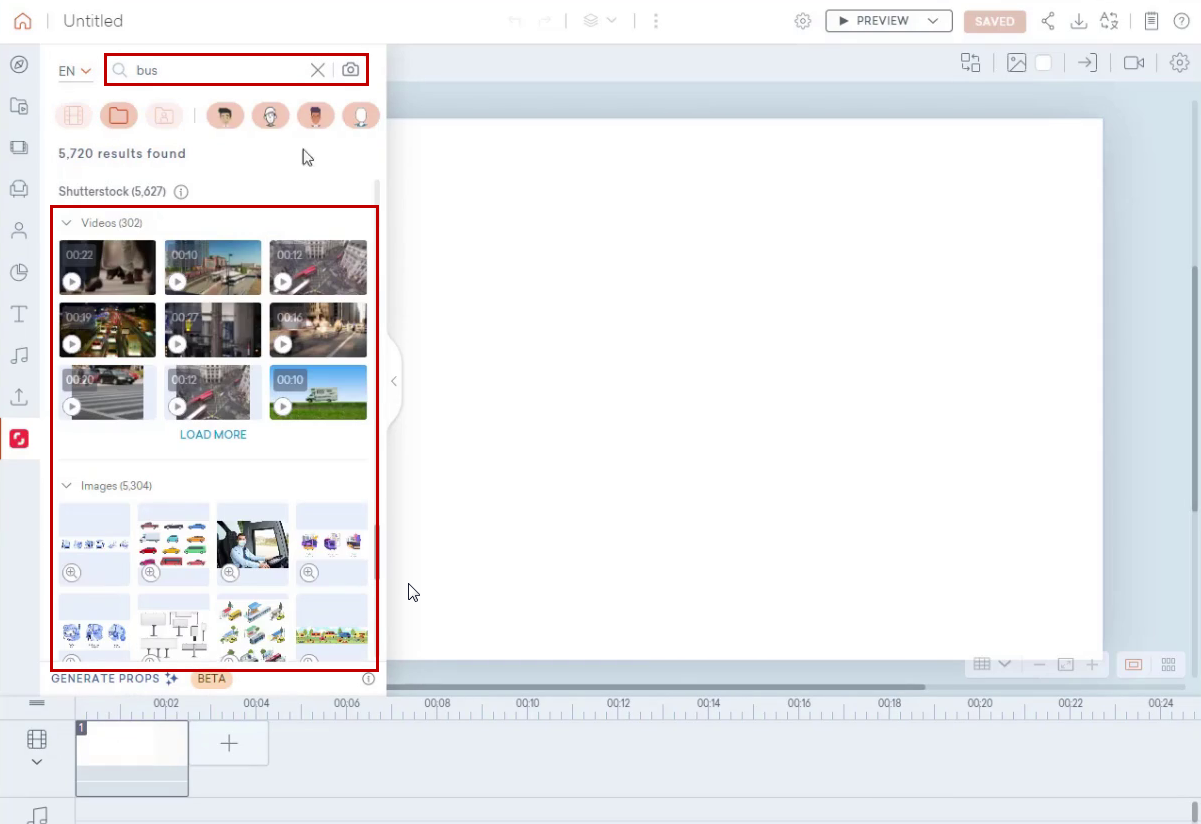Open the props armchair tab in sidebar

pyautogui.click(x=19, y=189)
